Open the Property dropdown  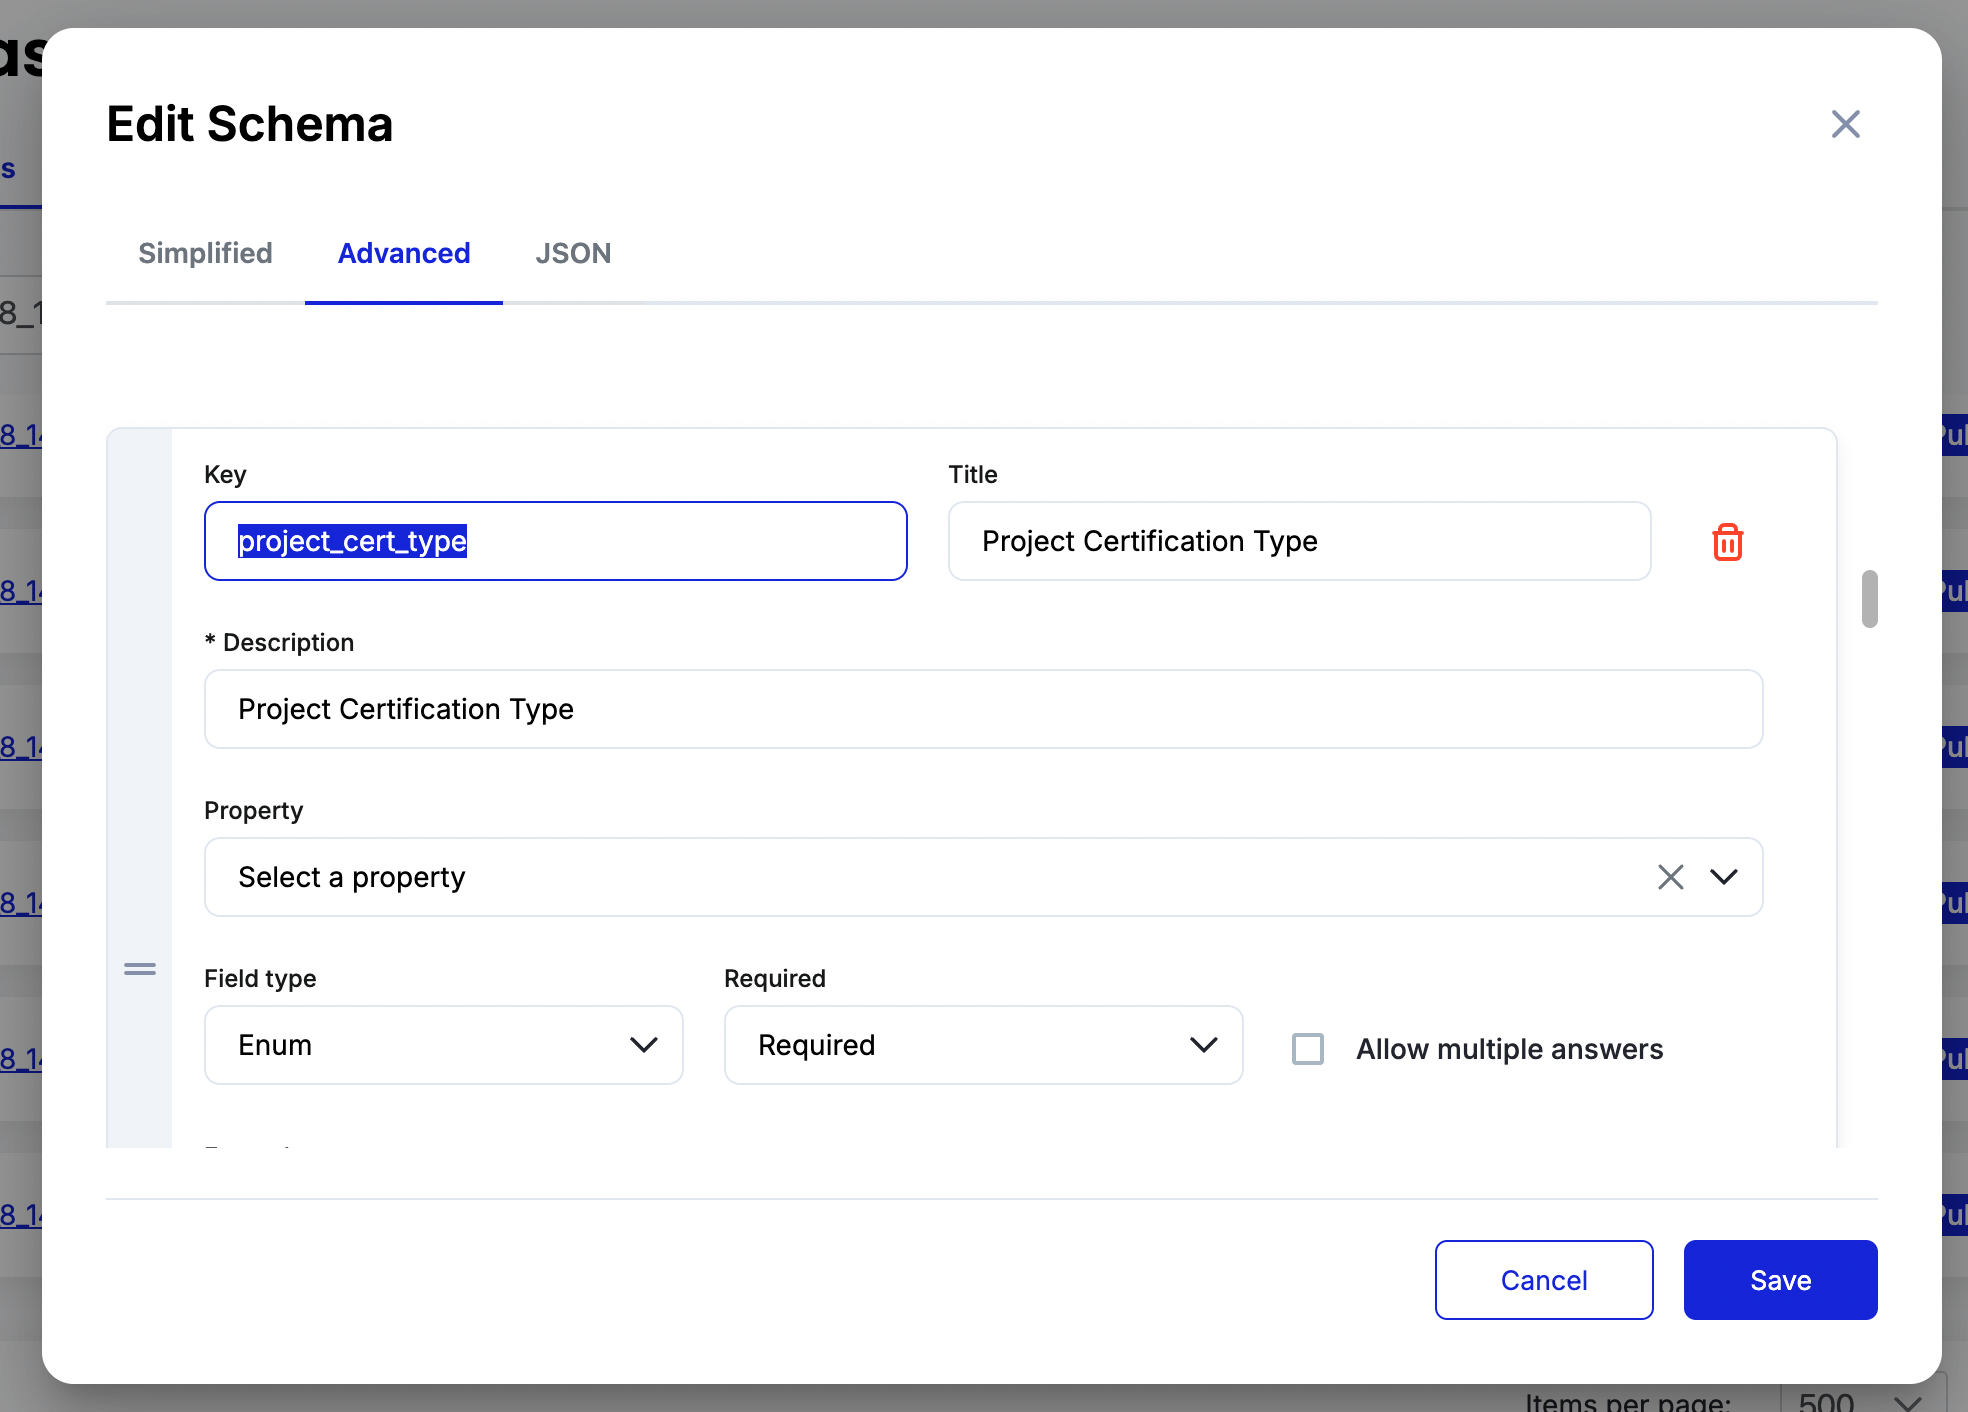1724,877
